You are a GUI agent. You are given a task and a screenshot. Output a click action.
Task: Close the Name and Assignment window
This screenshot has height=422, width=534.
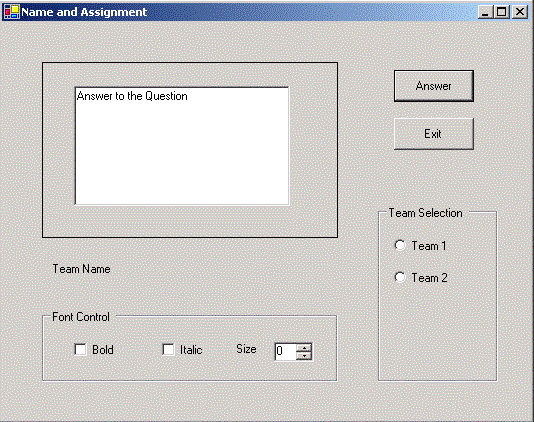tap(520, 12)
